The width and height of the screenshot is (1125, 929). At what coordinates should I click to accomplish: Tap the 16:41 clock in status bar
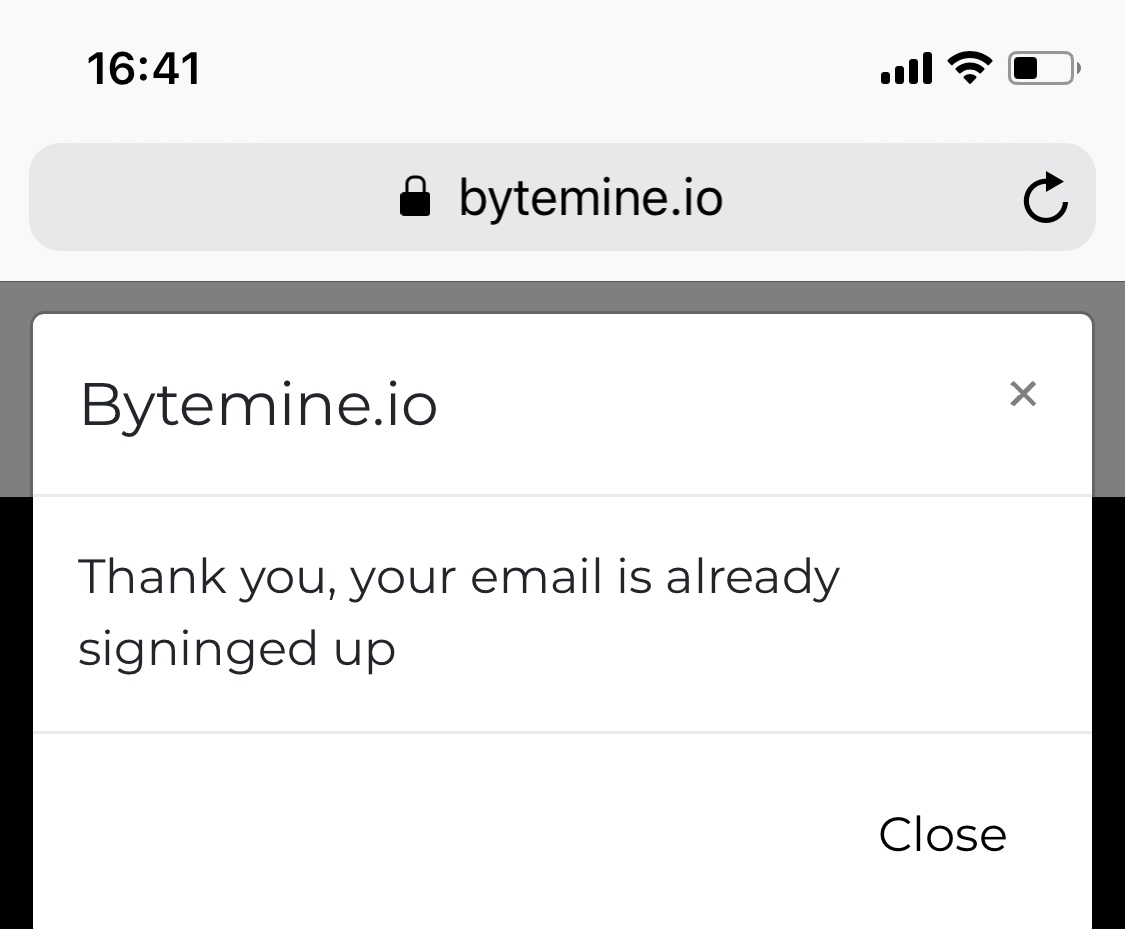point(144,69)
